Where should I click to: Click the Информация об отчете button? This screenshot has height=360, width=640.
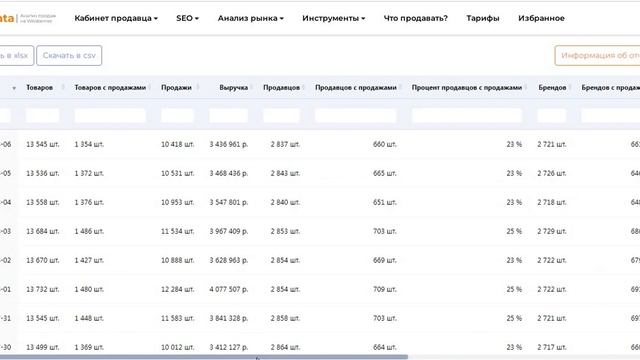point(598,56)
